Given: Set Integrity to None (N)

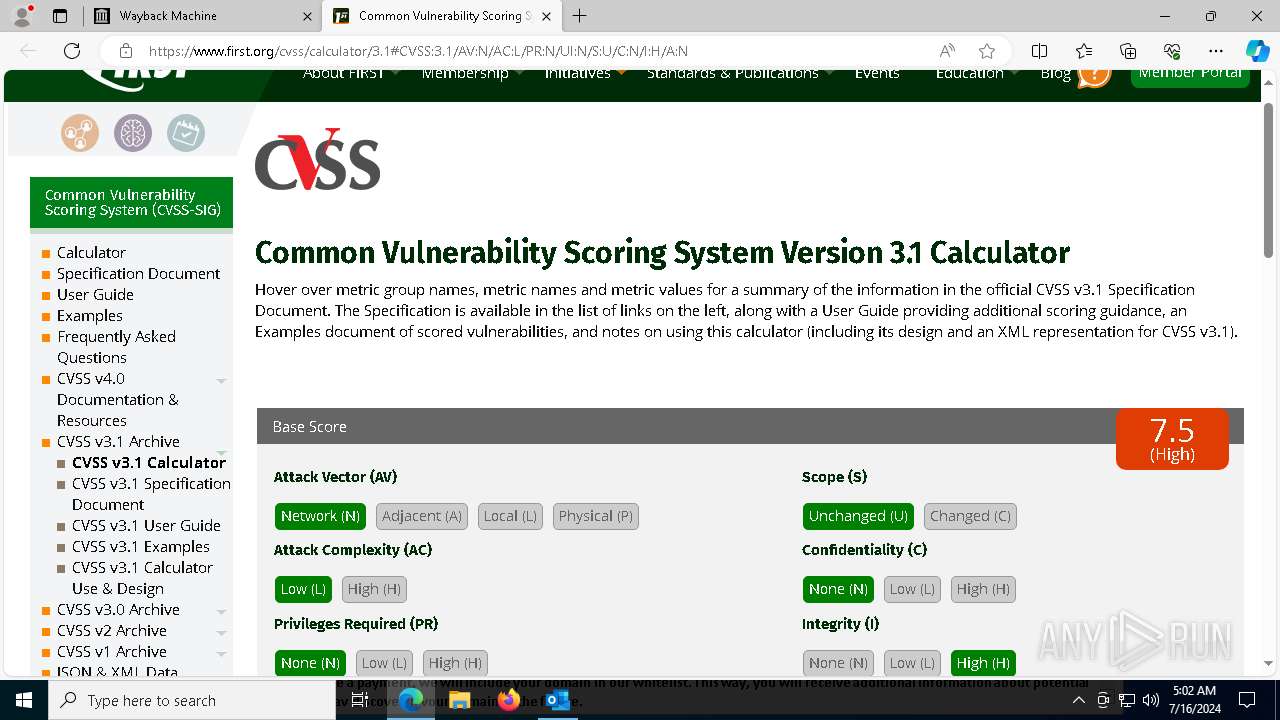Looking at the screenshot, I should (838, 663).
